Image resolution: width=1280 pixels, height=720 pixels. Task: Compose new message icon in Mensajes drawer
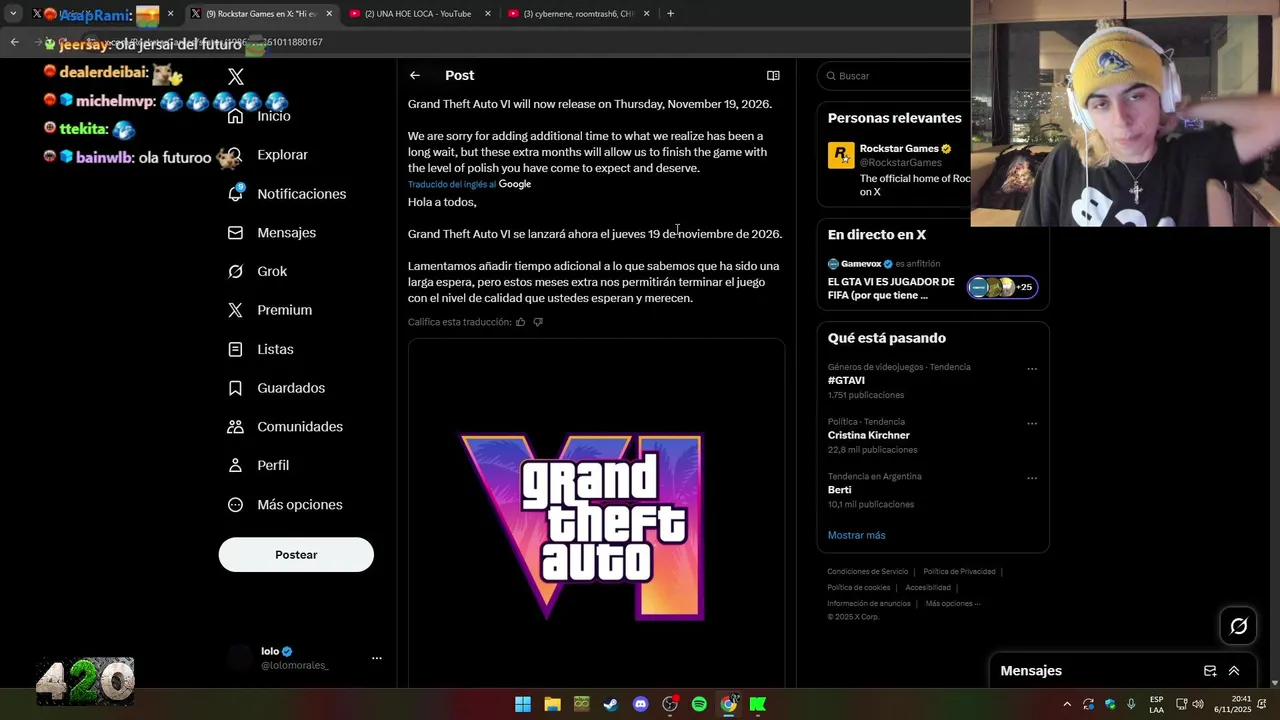pos(1210,671)
